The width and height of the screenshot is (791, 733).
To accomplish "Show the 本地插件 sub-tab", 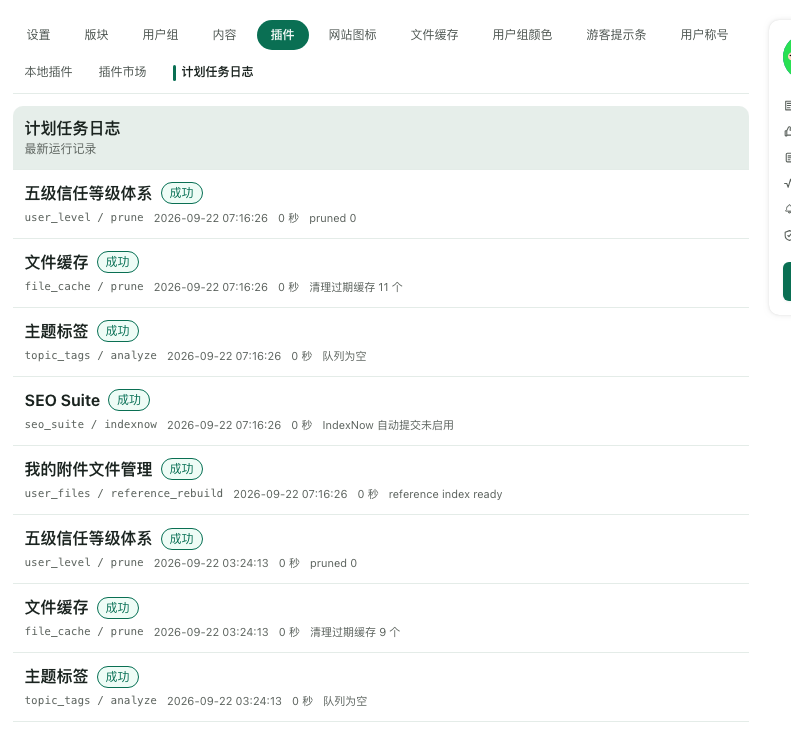I will click(x=48, y=72).
